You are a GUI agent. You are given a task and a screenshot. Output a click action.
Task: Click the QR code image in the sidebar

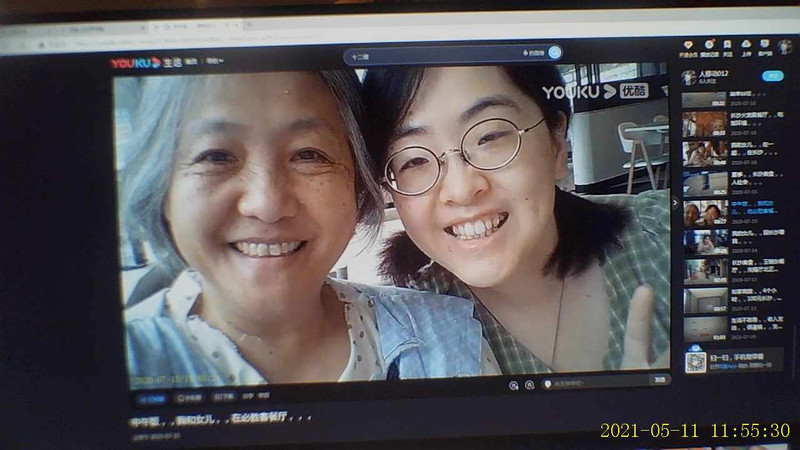point(695,362)
